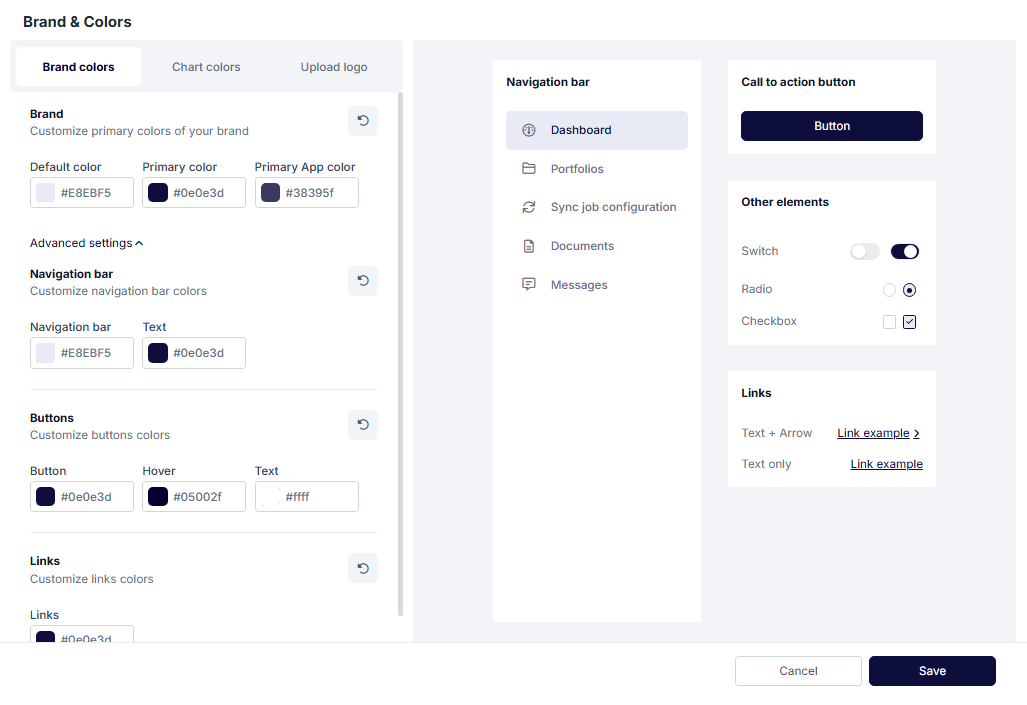
Task: Open the Upload logo tab
Action: point(334,67)
